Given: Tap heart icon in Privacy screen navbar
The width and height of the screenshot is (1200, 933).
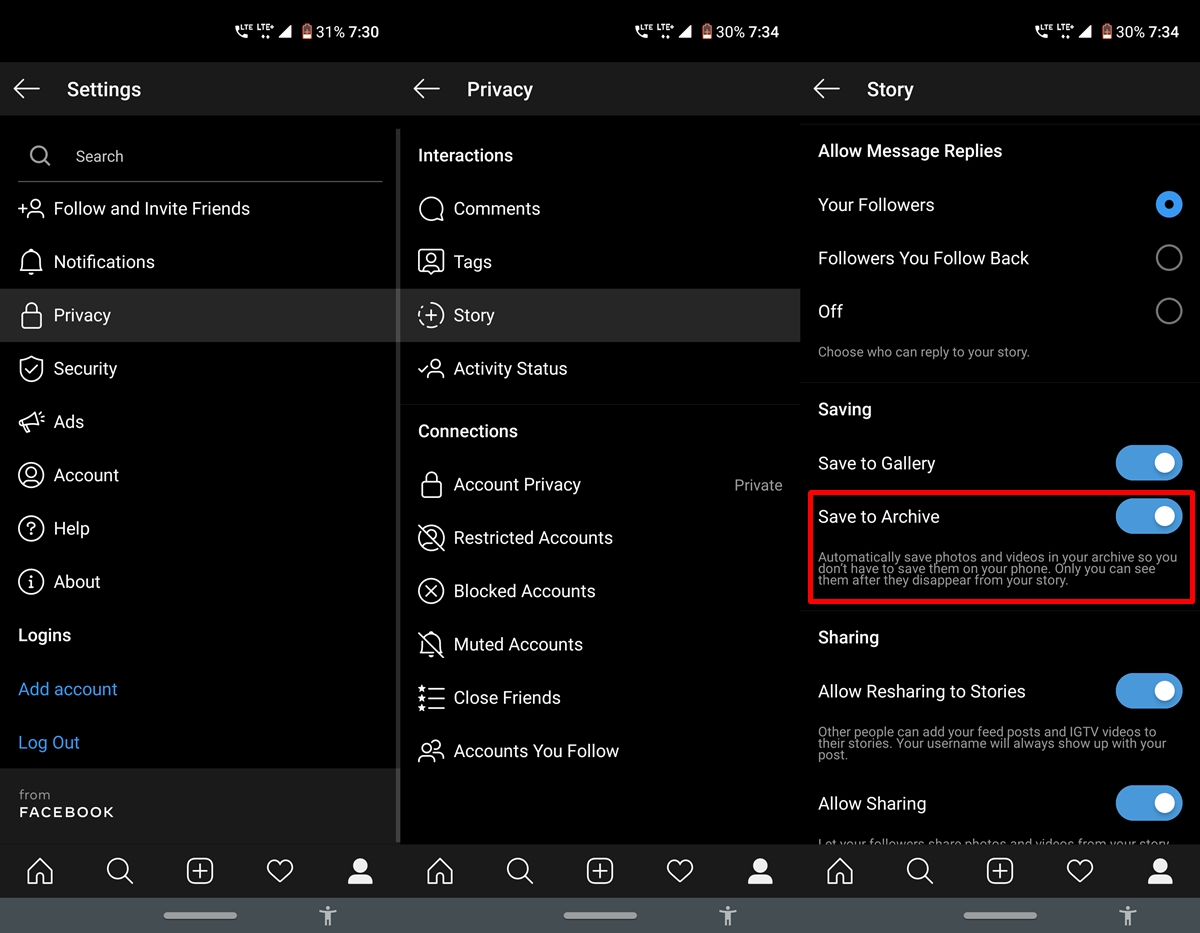Looking at the screenshot, I should [x=680, y=871].
